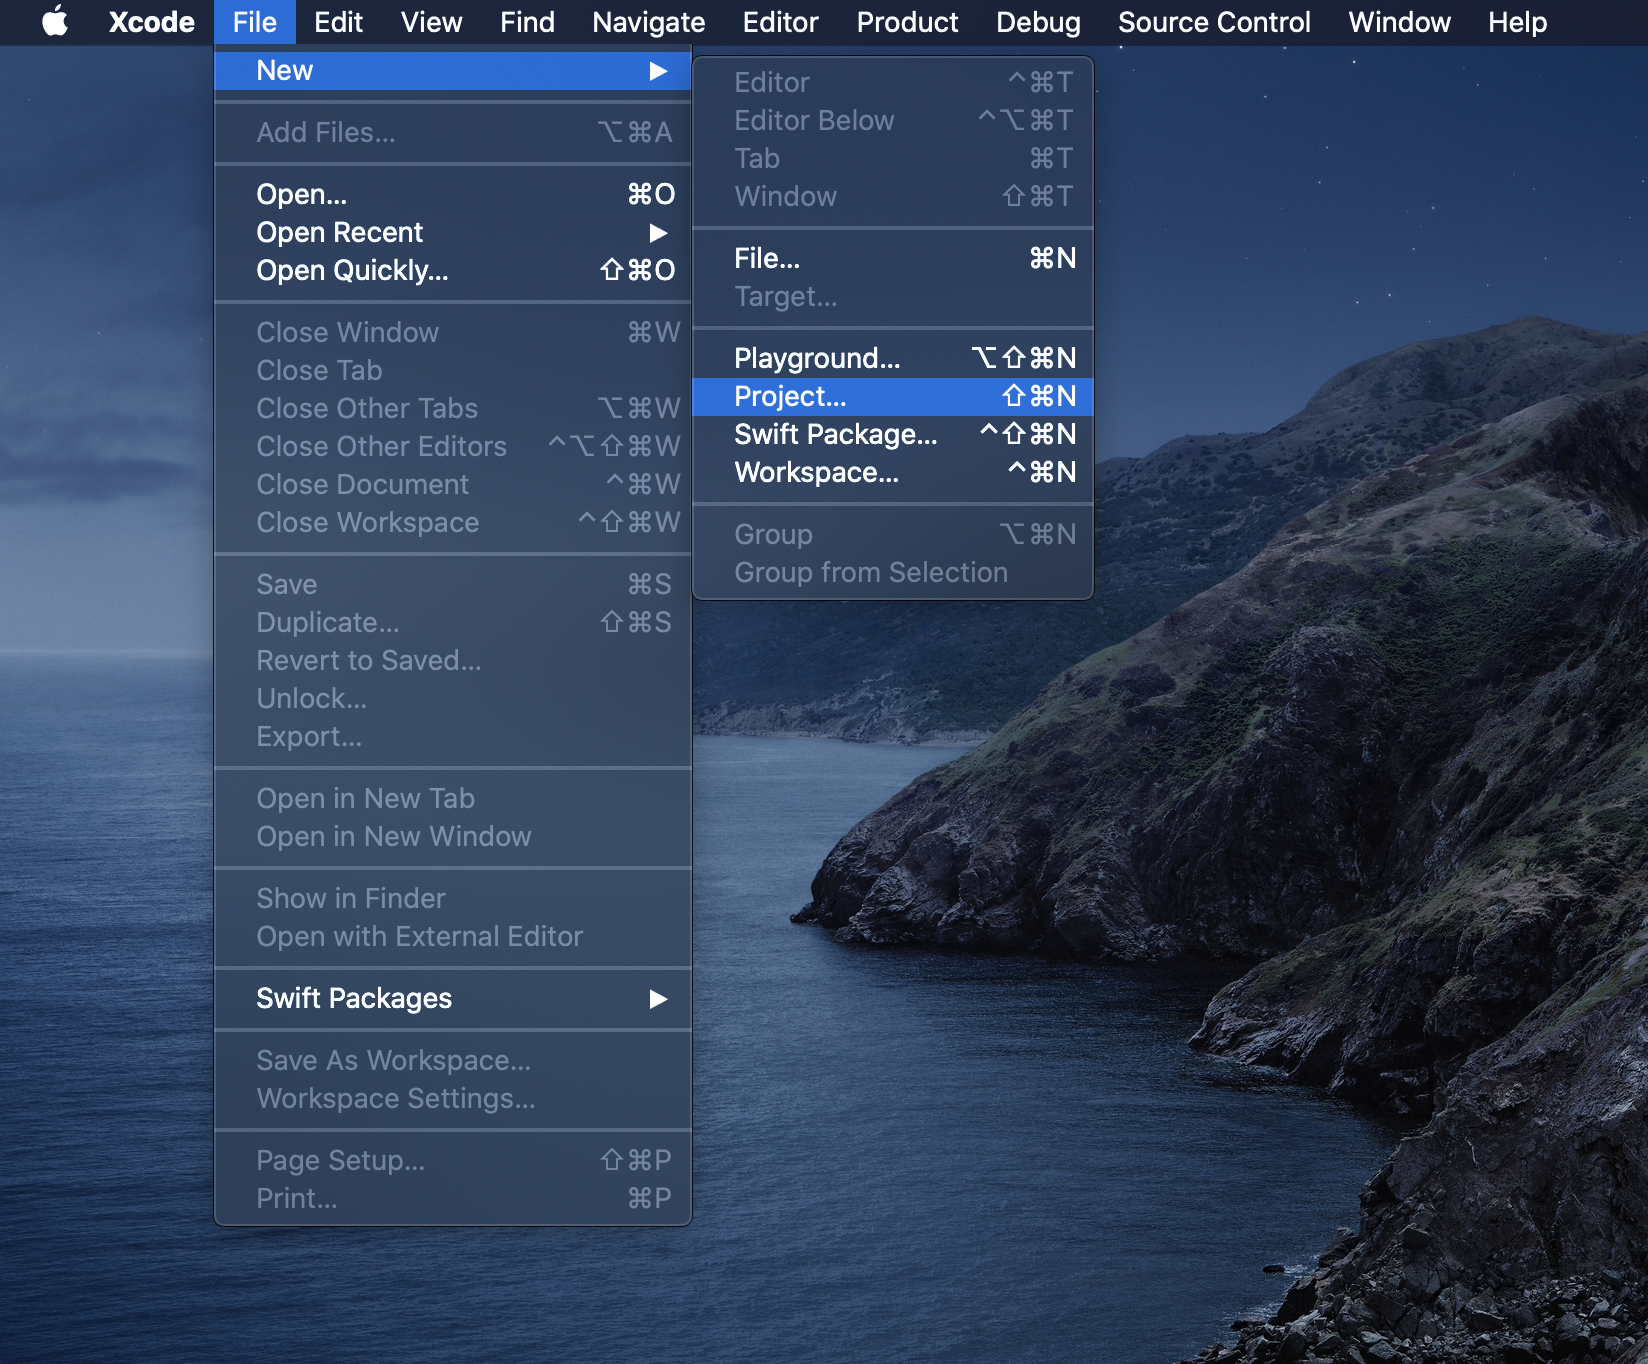
Task: Click the Print… menu item
Action: tap(453, 1199)
